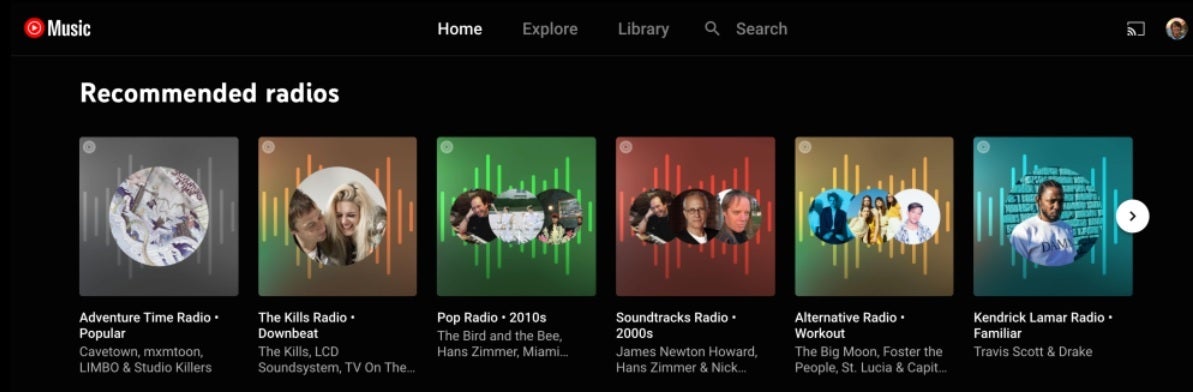1193x392 pixels.
Task: Click The Kills Radio • Downbeat title
Action: coord(307,325)
